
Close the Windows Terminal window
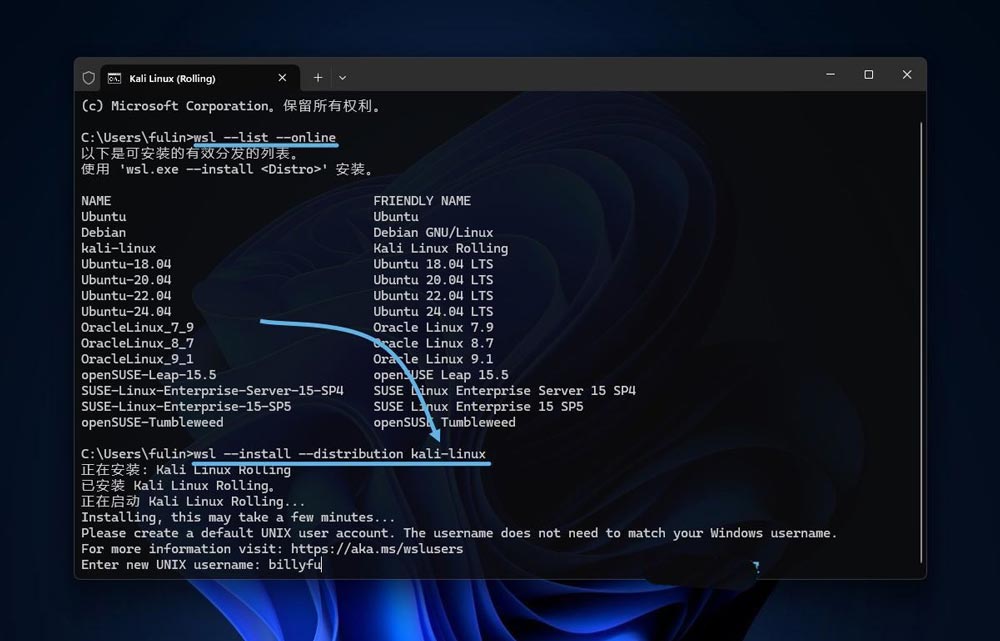pyautogui.click(x=907, y=75)
